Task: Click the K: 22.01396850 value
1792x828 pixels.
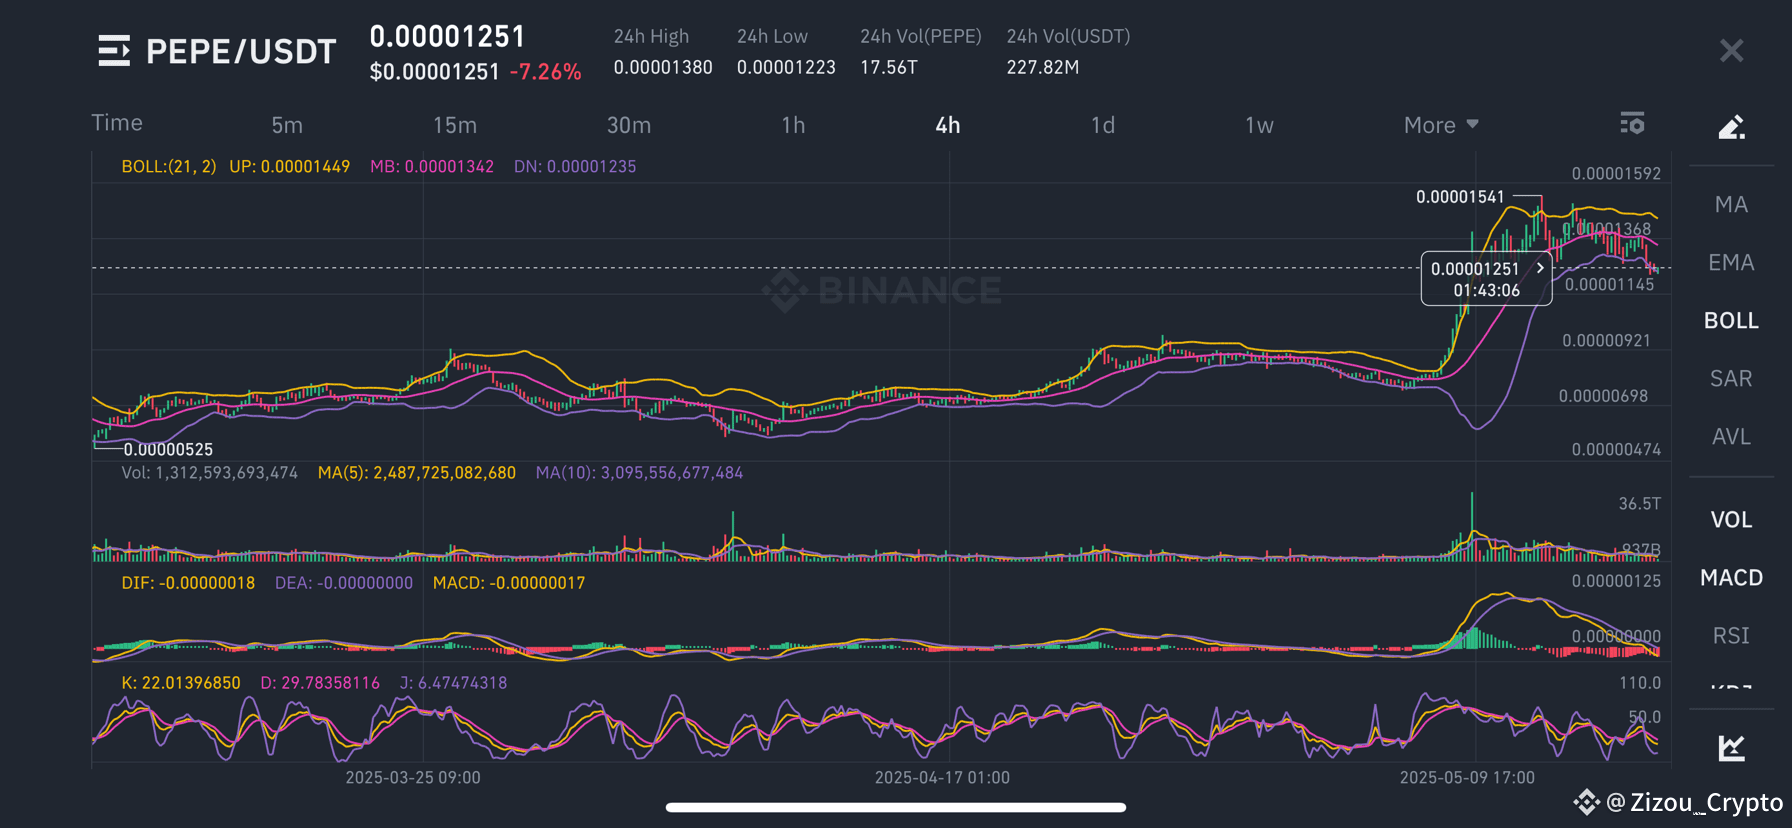Action: [x=181, y=683]
